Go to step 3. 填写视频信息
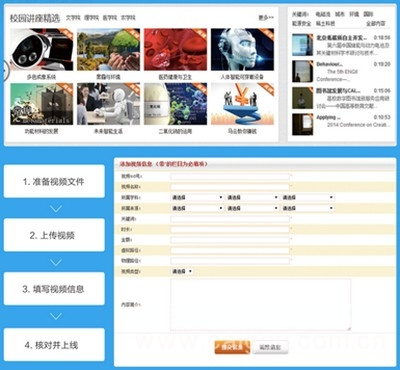Viewport: 400px width, 370px height. click(54, 289)
